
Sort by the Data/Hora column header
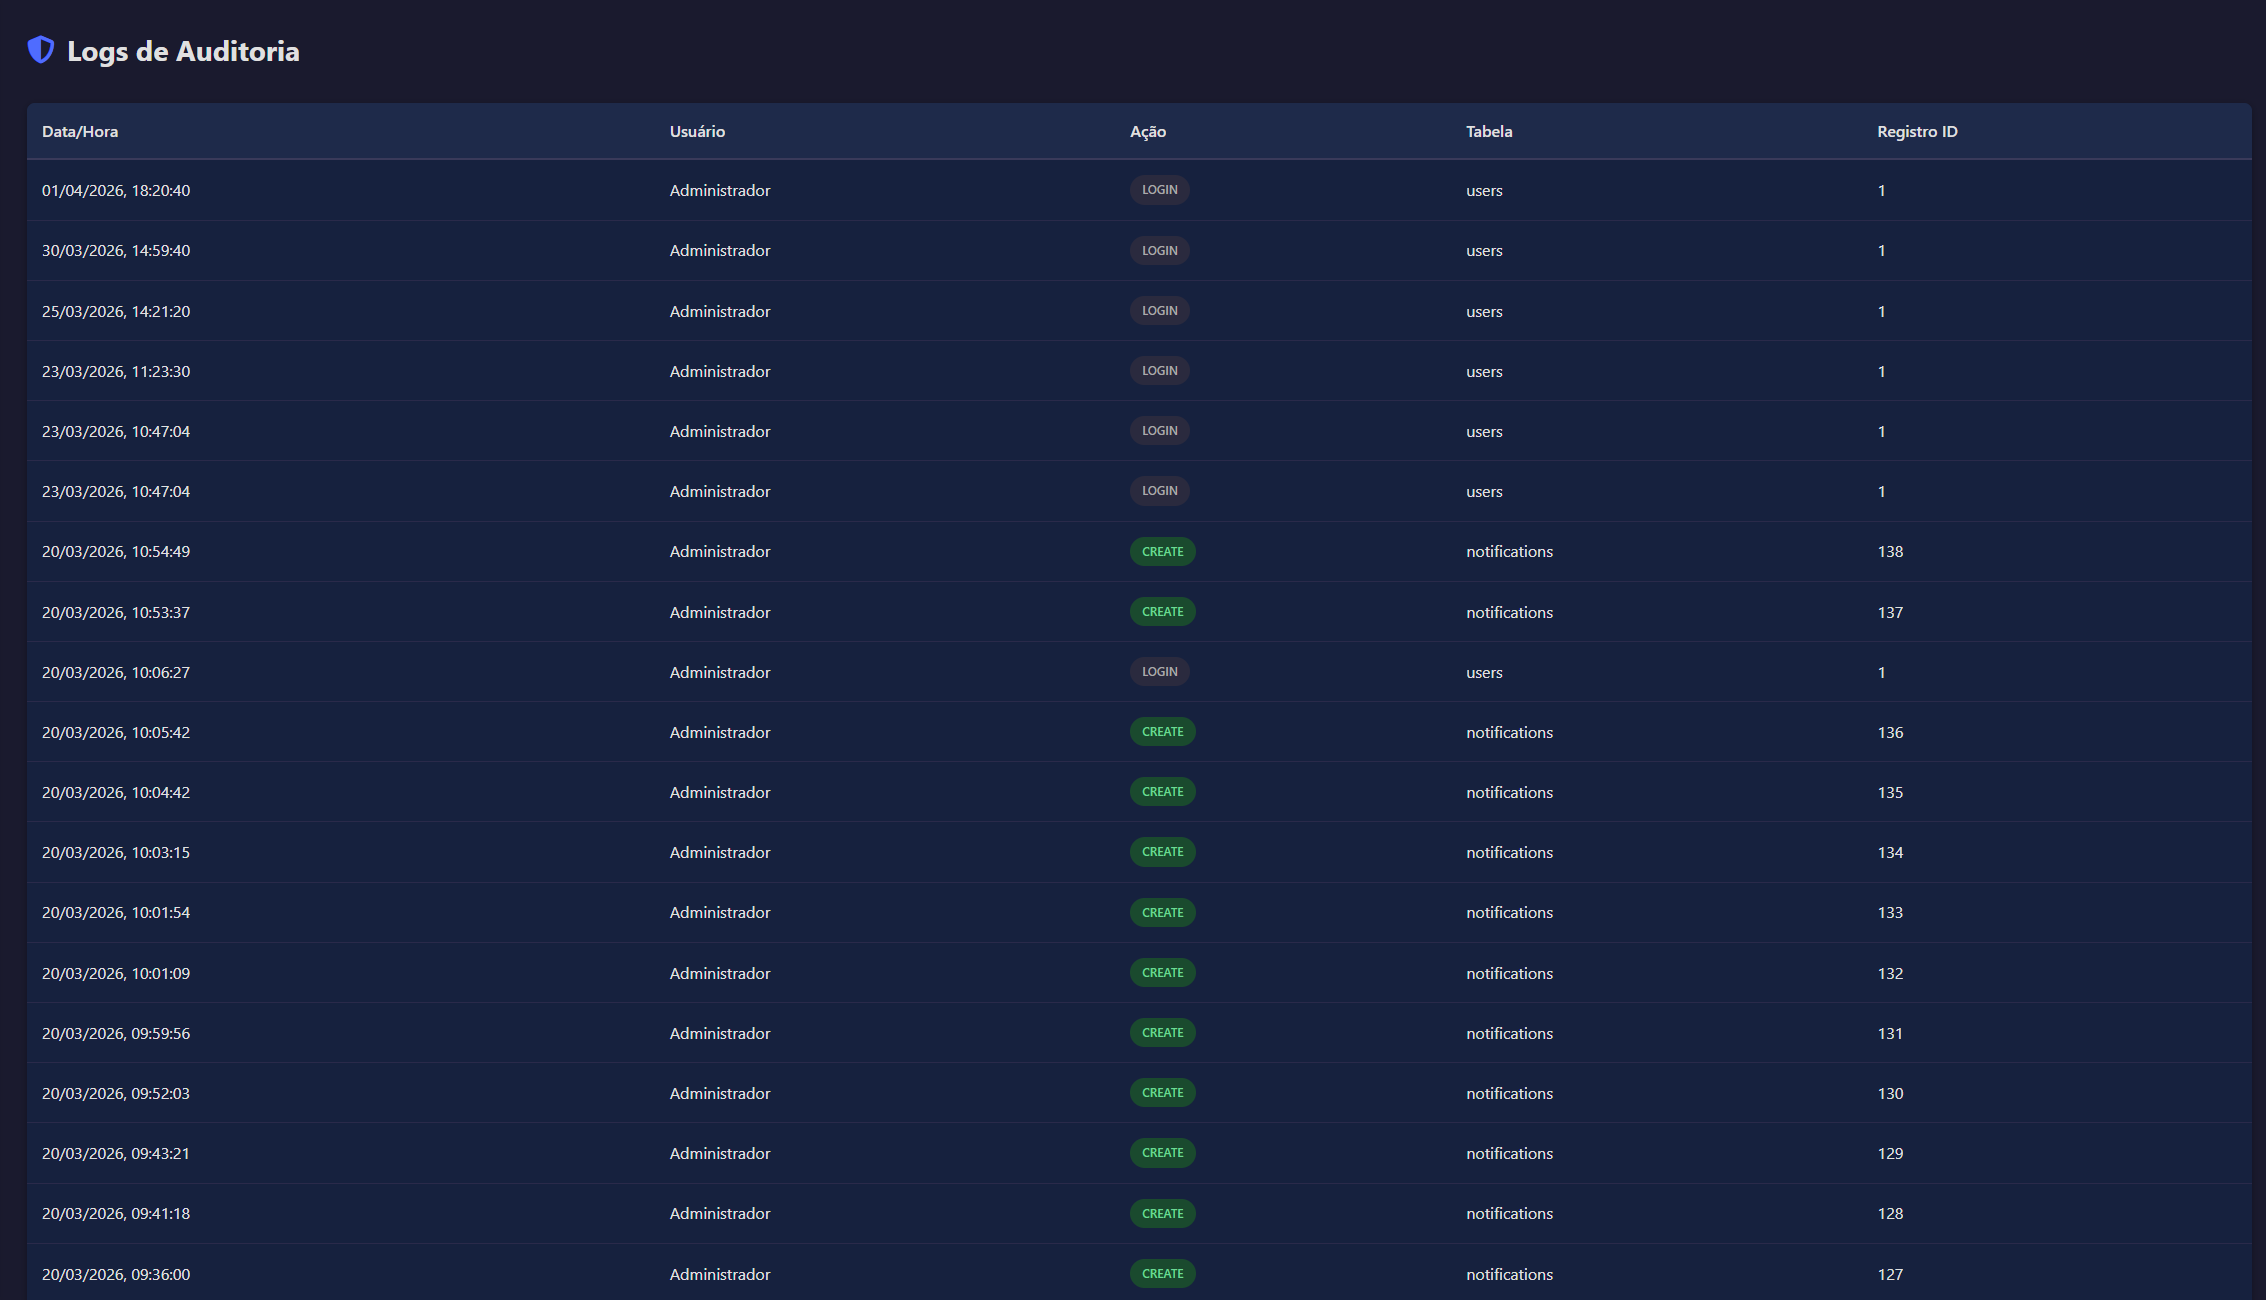(x=80, y=131)
